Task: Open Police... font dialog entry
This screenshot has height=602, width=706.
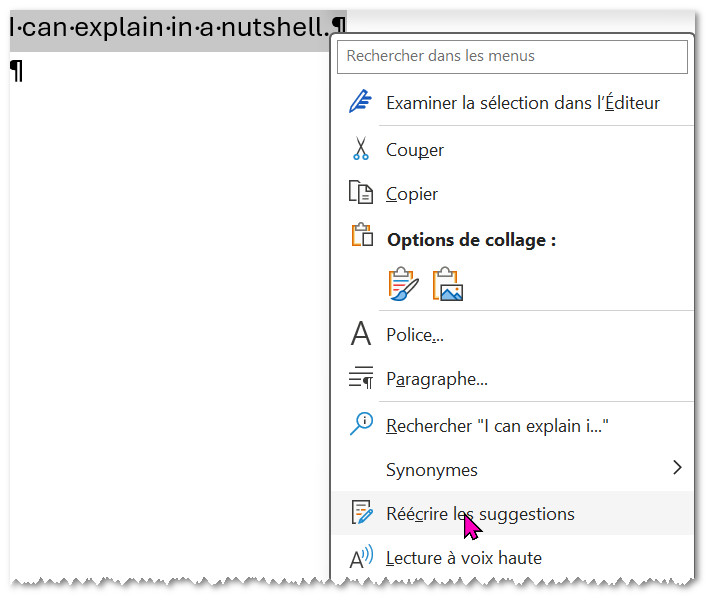Action: click(x=415, y=336)
